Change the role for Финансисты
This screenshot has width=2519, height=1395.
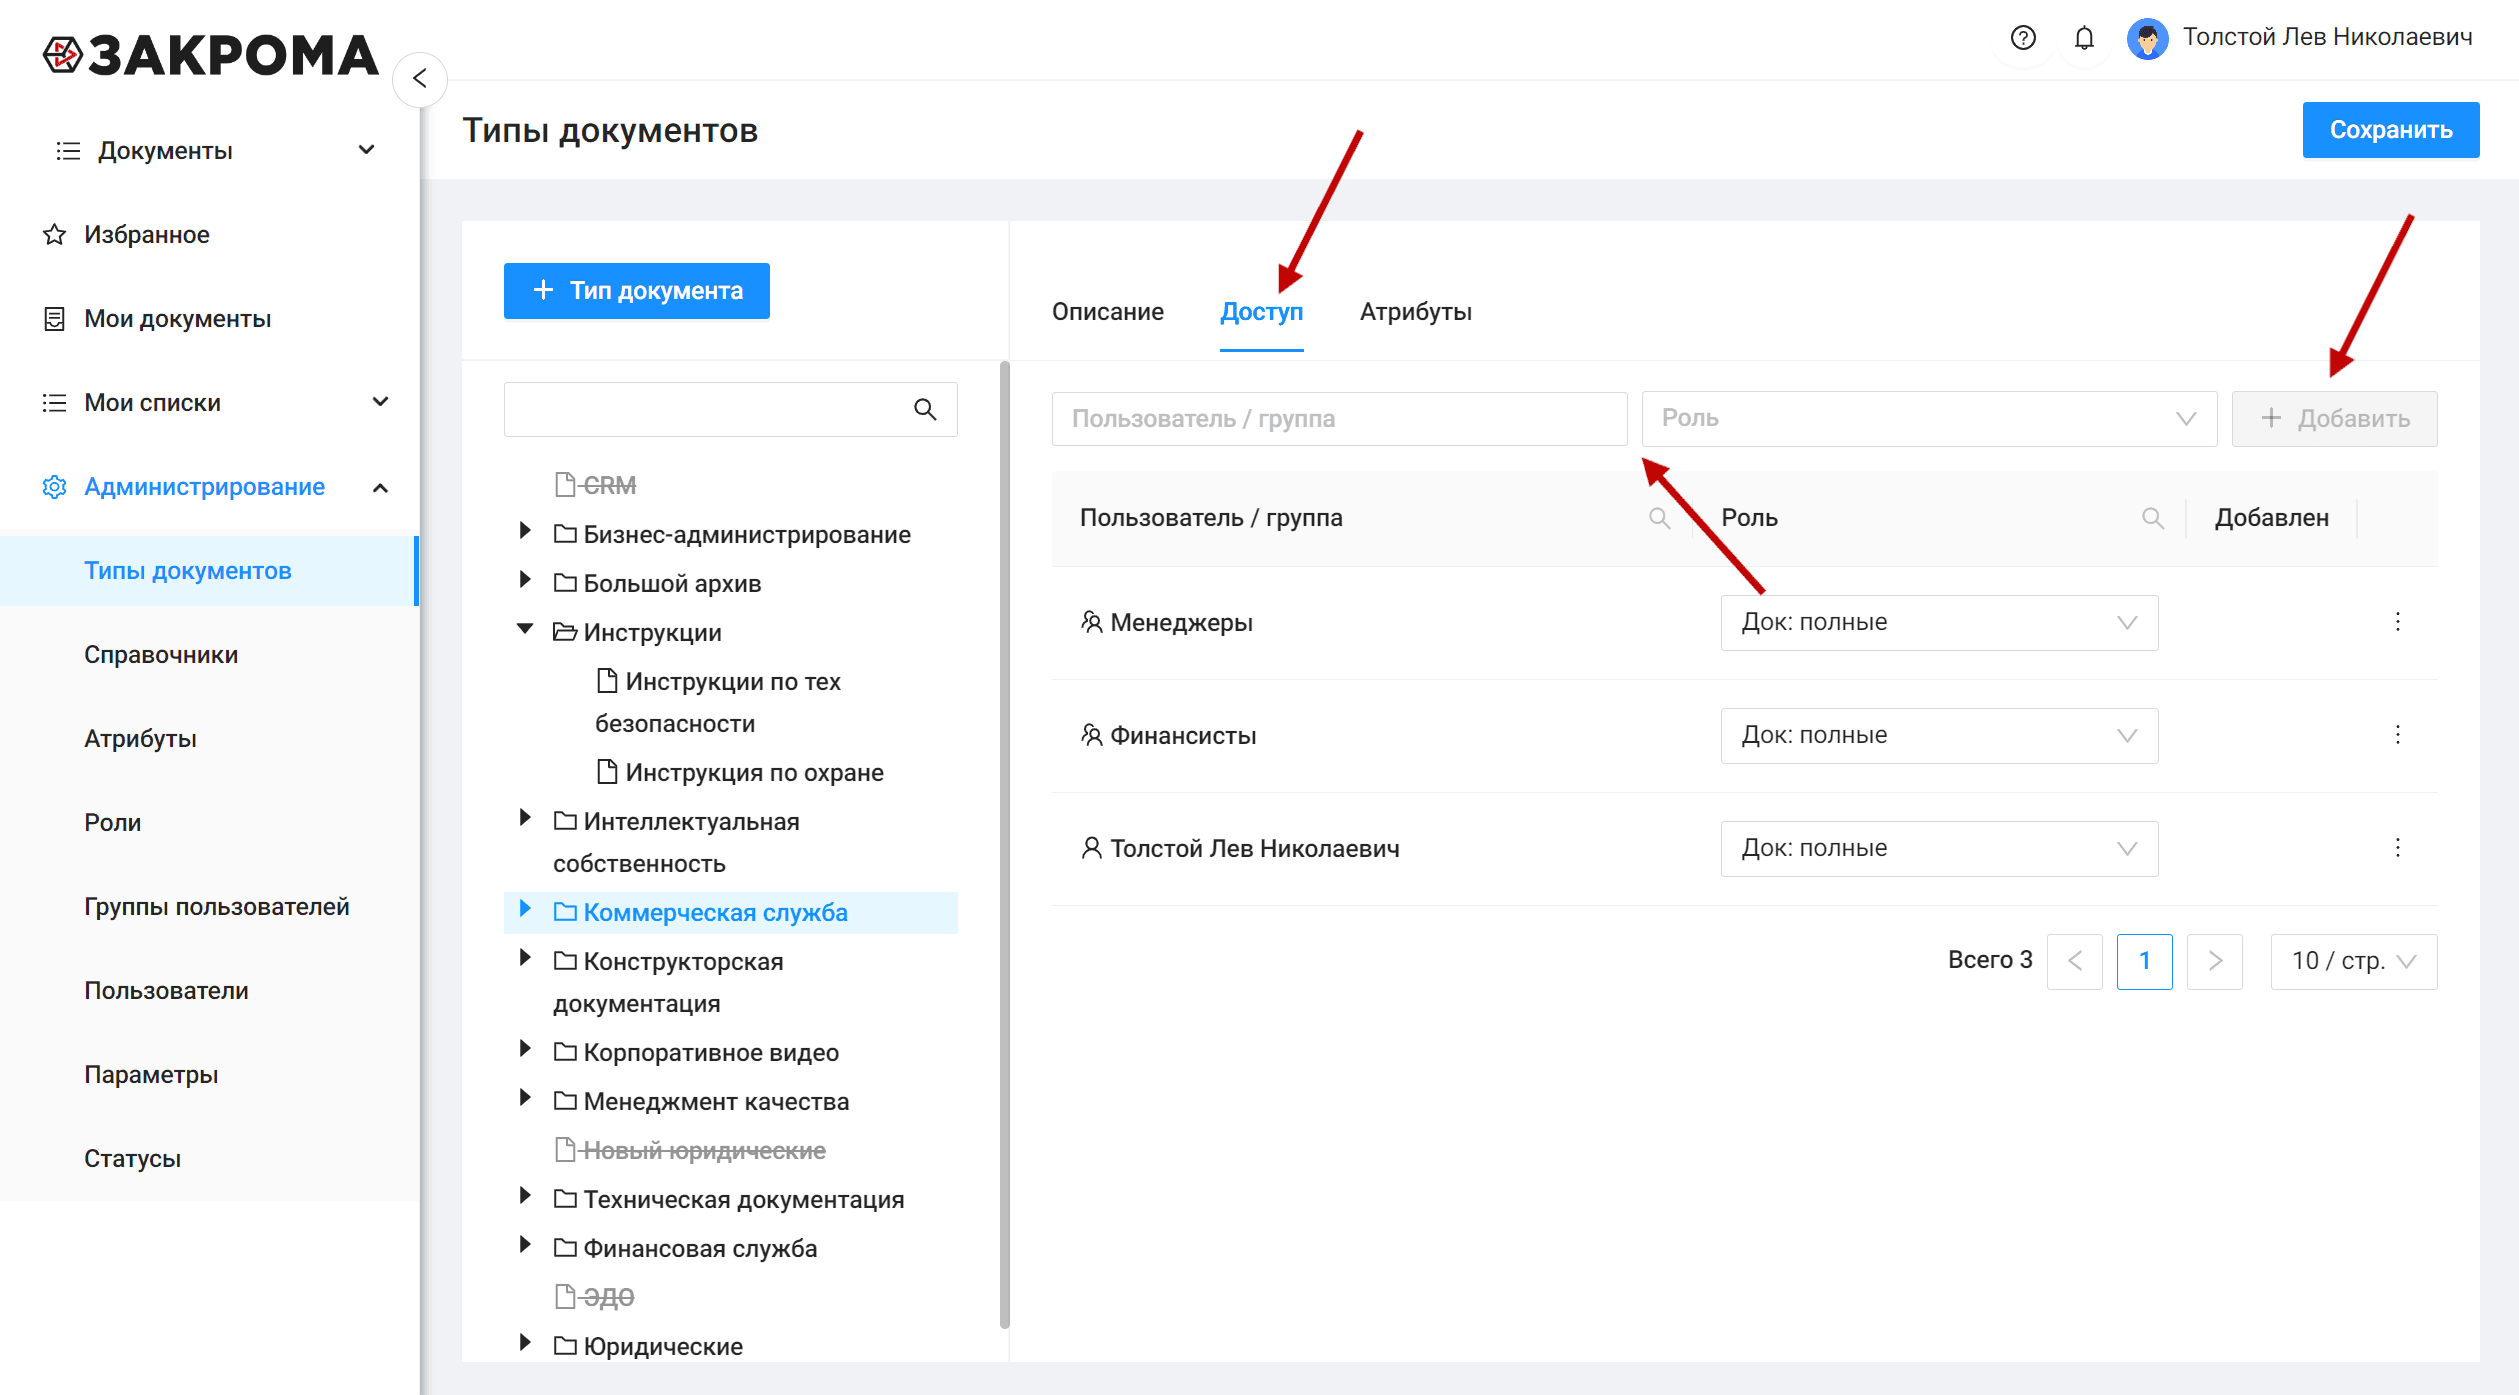click(1939, 736)
